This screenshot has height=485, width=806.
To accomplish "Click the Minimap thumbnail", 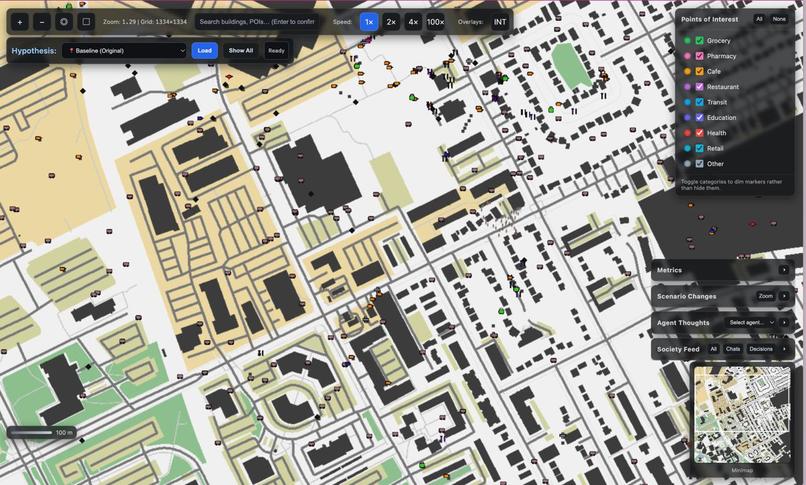I will pos(742,414).
